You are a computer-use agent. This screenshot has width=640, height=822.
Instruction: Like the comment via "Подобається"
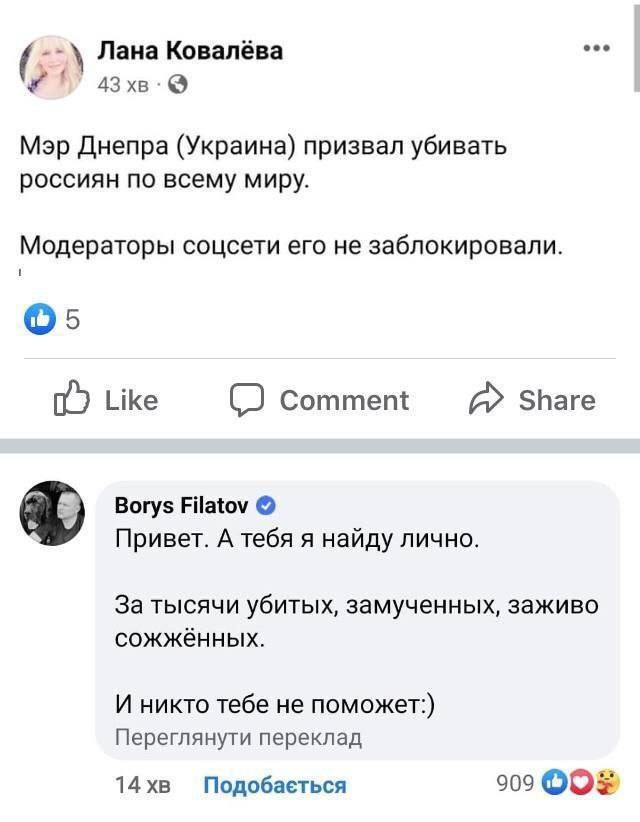tap(274, 785)
